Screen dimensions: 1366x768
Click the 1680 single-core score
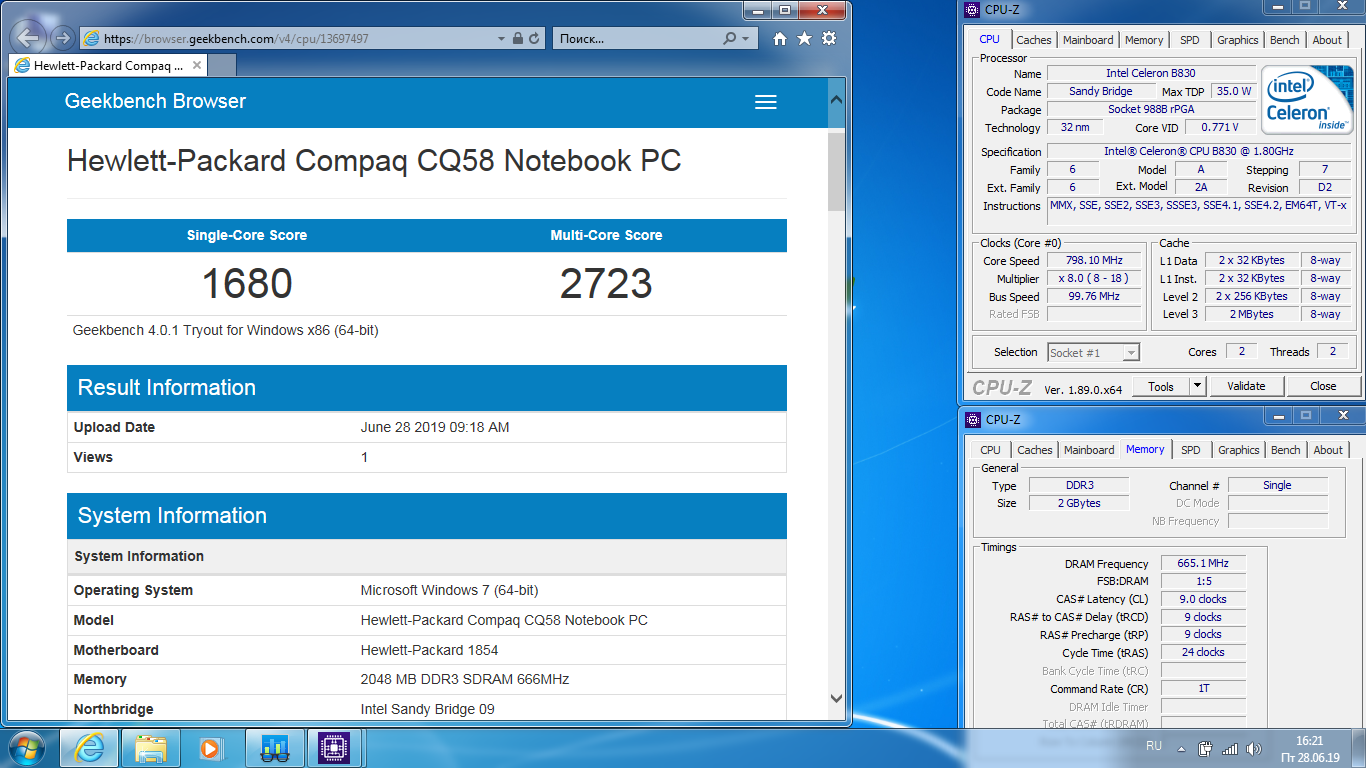247,284
